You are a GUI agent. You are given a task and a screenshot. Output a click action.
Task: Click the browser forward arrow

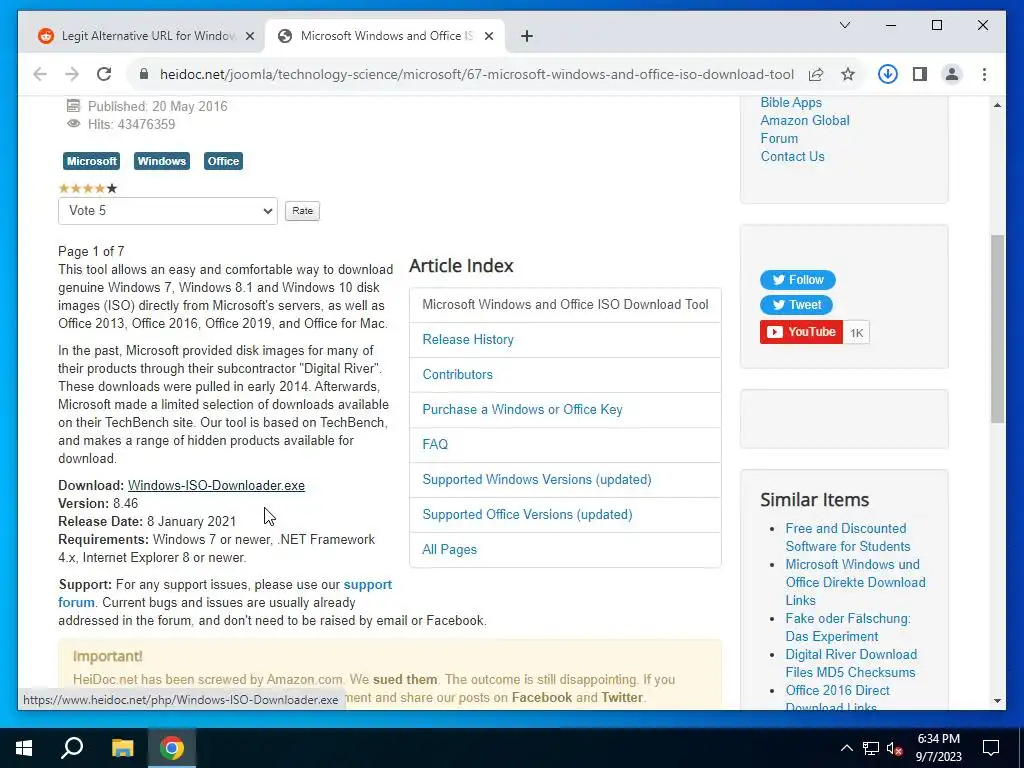click(x=72, y=74)
